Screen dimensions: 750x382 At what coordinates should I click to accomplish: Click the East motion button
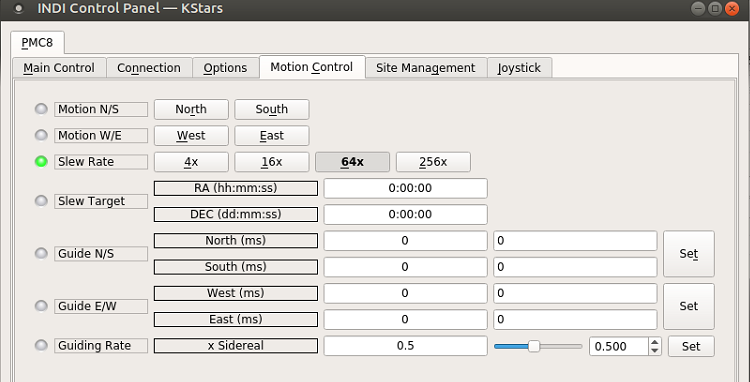272,135
